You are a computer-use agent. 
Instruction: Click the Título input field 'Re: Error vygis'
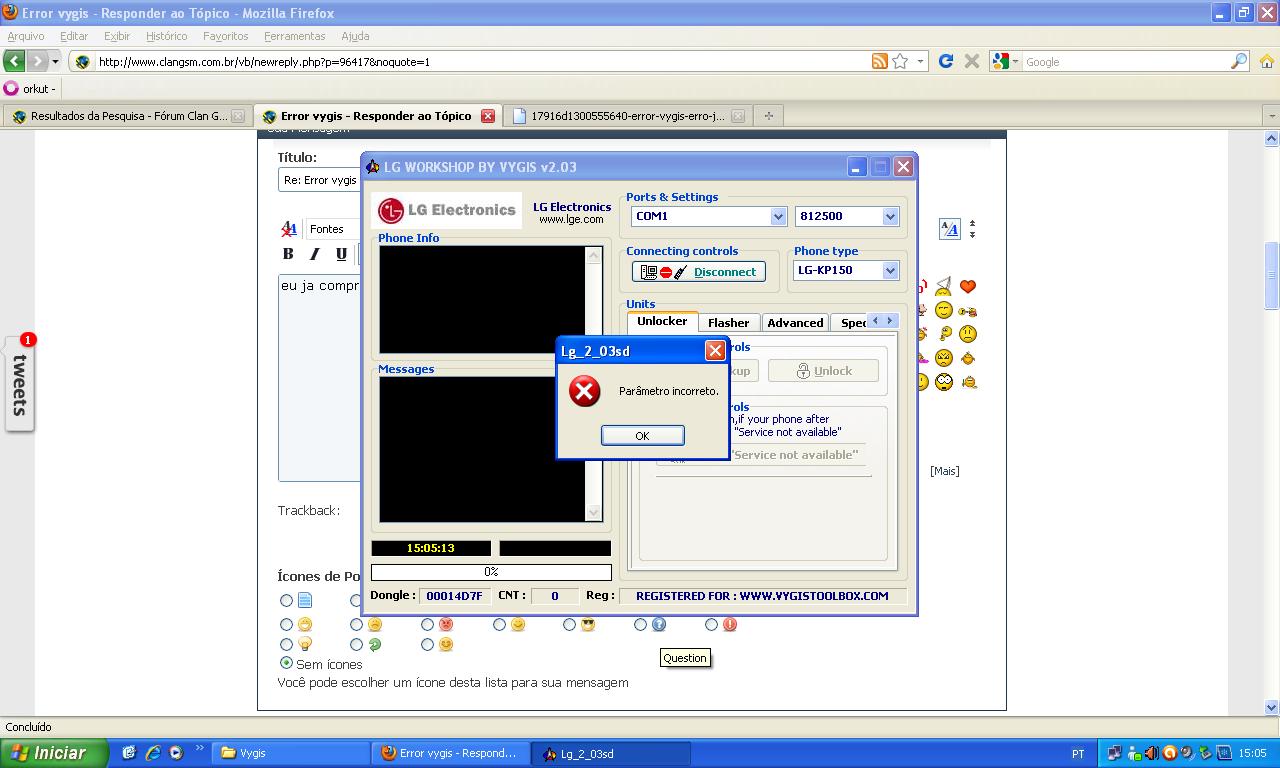320,180
